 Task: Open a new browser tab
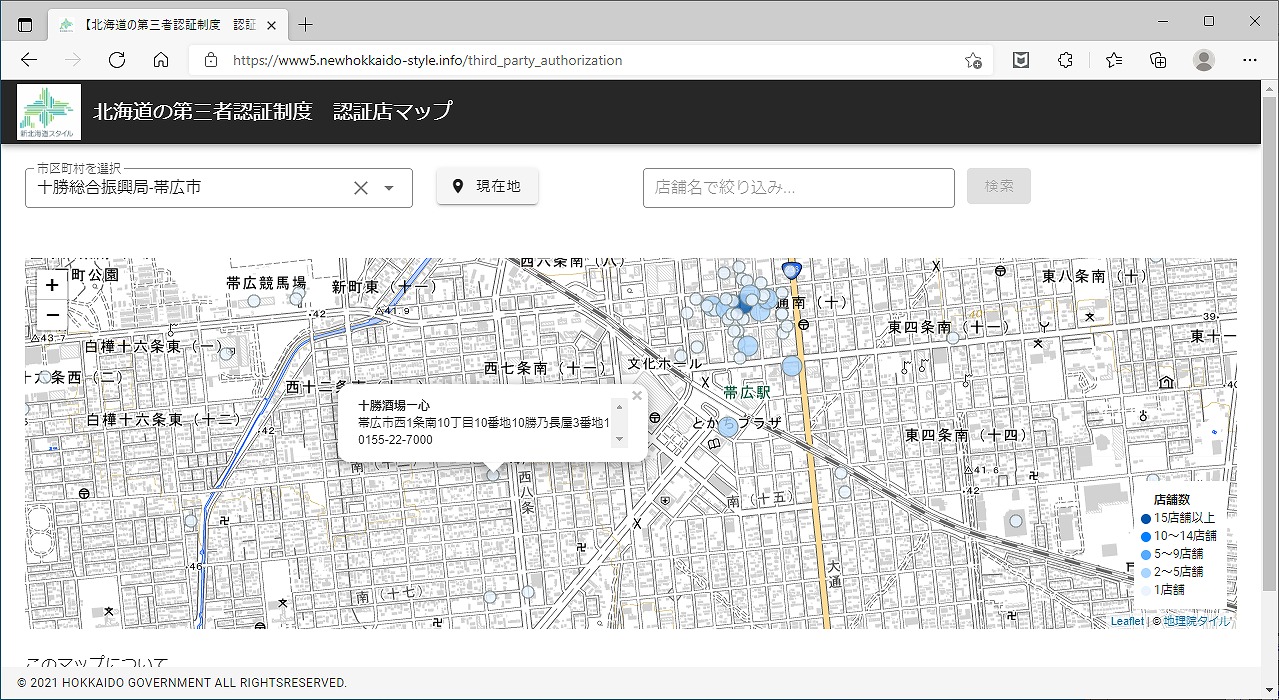305,24
